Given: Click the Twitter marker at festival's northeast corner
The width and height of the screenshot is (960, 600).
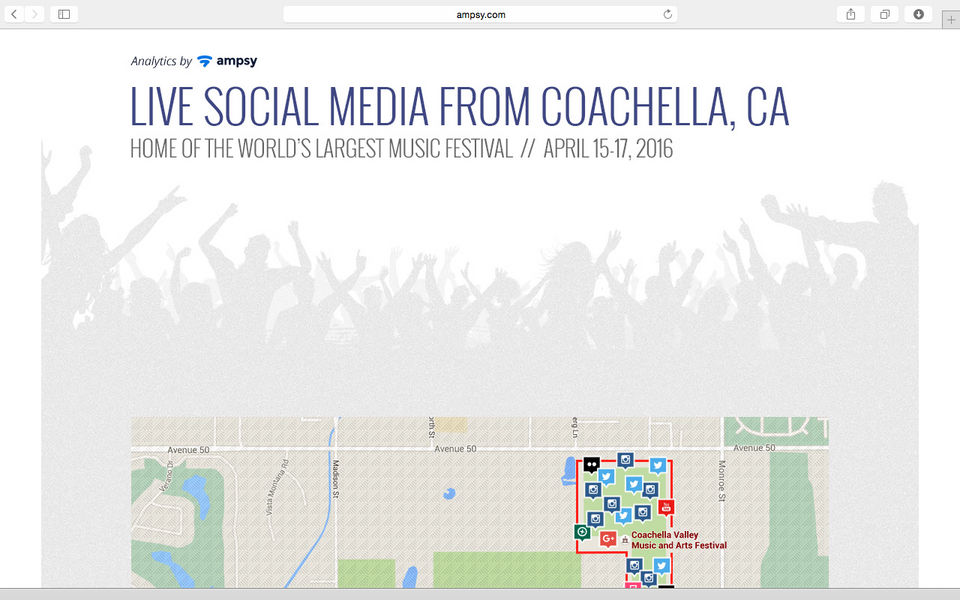Looking at the screenshot, I should [657, 465].
